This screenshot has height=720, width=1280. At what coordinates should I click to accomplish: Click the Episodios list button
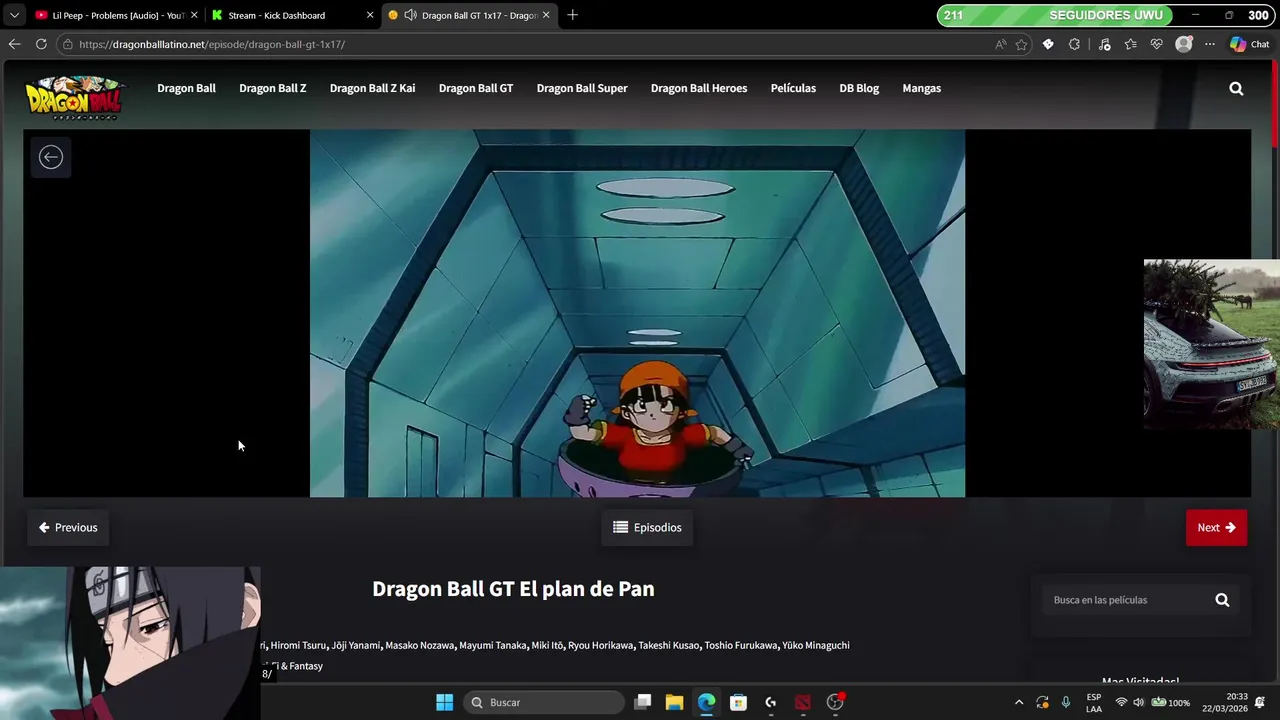point(647,527)
